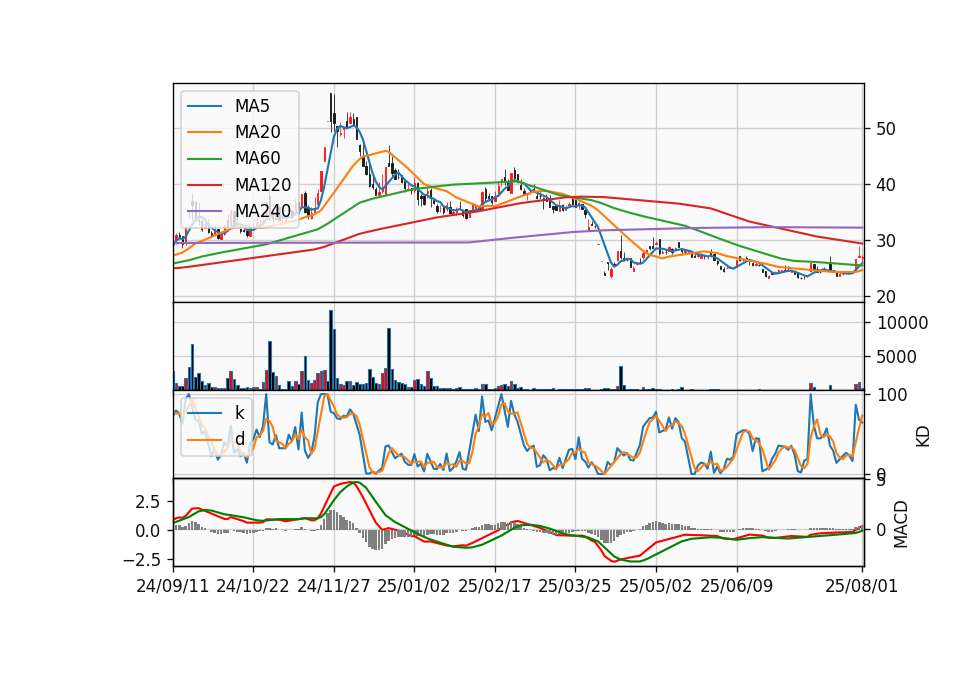Click the 25/05/02 date label
Image resolution: width=960 pixels, height=690 pixels.
656,587
